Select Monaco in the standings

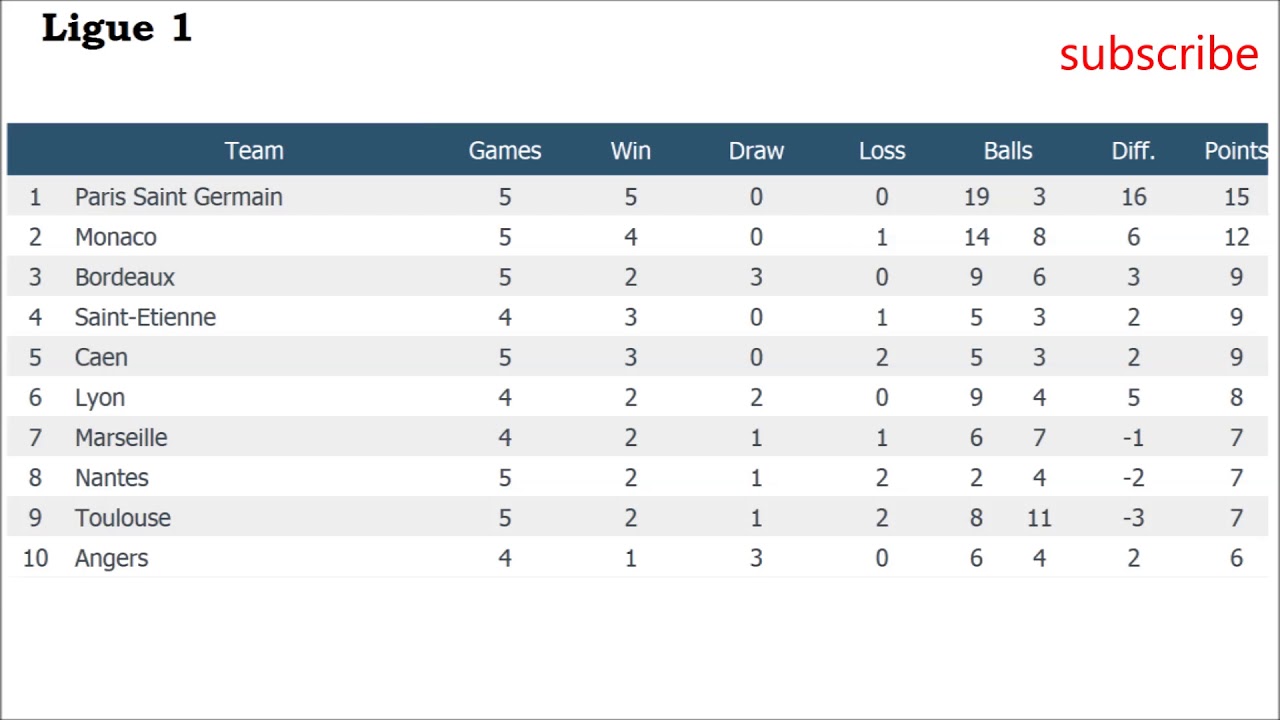click(116, 237)
